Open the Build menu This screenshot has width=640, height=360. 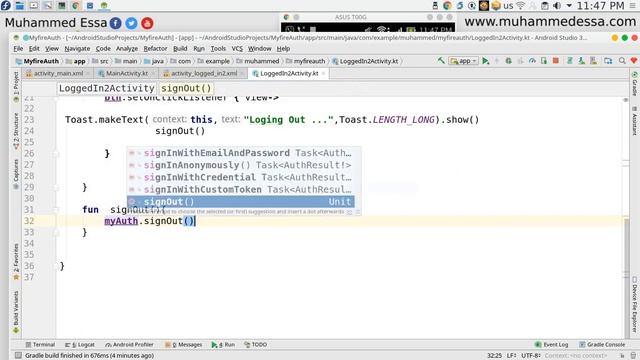(x=180, y=49)
